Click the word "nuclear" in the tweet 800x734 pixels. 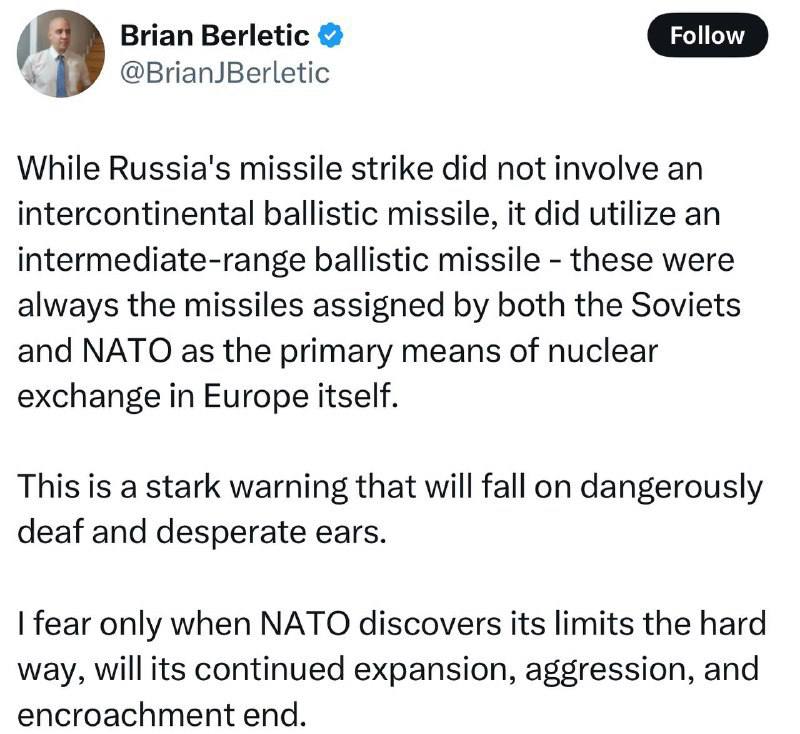pos(603,351)
